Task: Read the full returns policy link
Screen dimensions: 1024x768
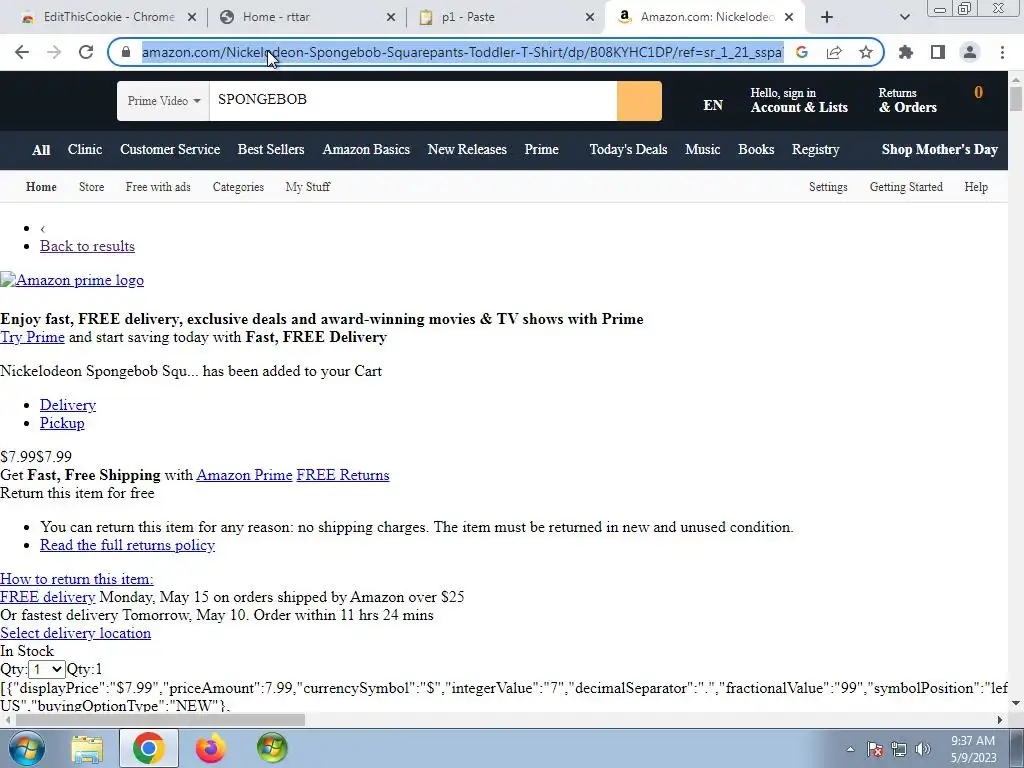Action: pyautogui.click(x=127, y=545)
